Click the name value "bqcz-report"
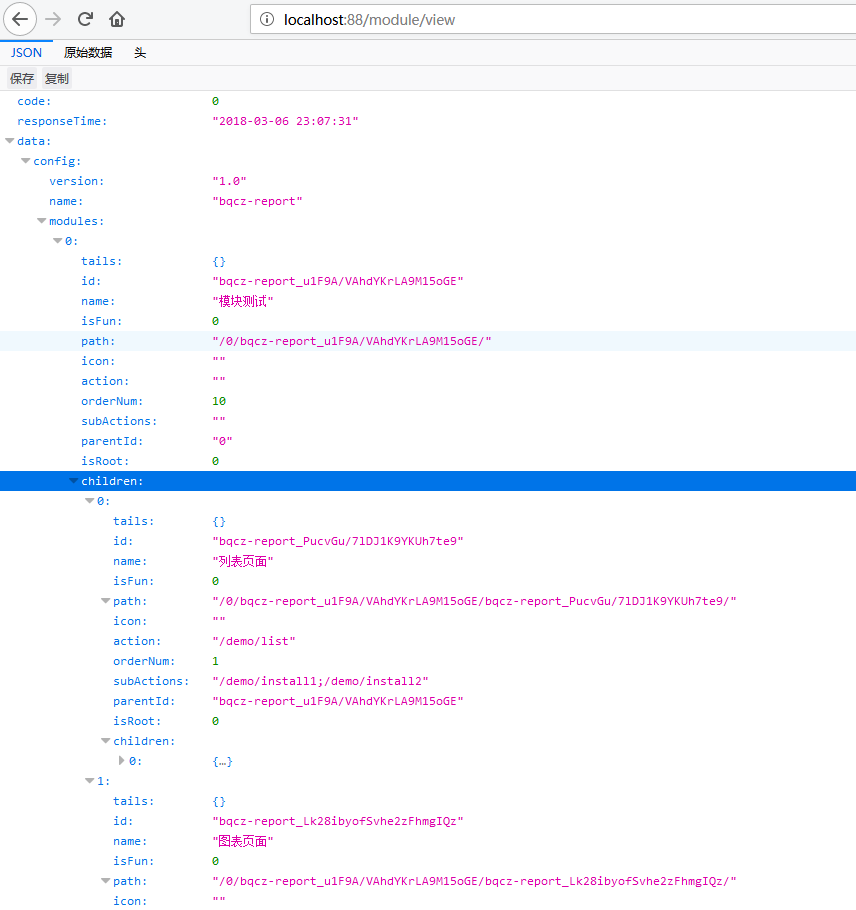856x910 pixels. (257, 201)
